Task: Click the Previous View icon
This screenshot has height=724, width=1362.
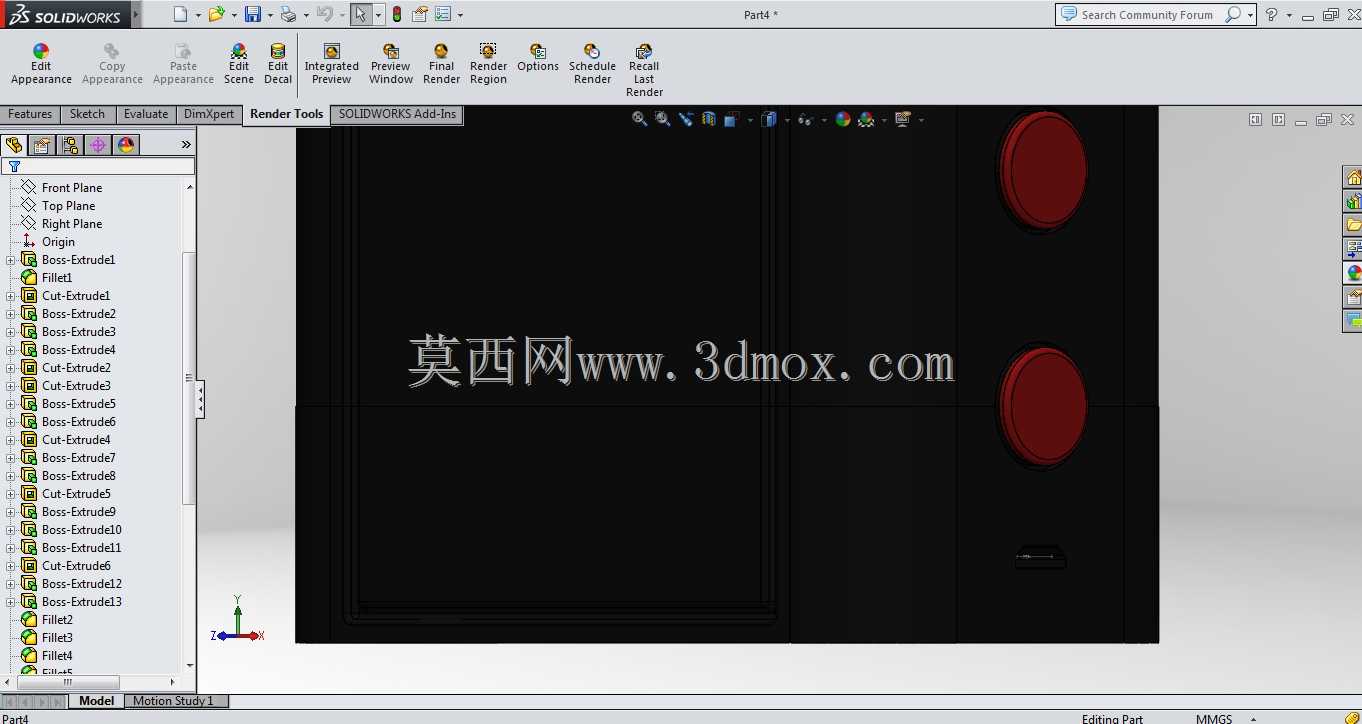Action: 686,119
